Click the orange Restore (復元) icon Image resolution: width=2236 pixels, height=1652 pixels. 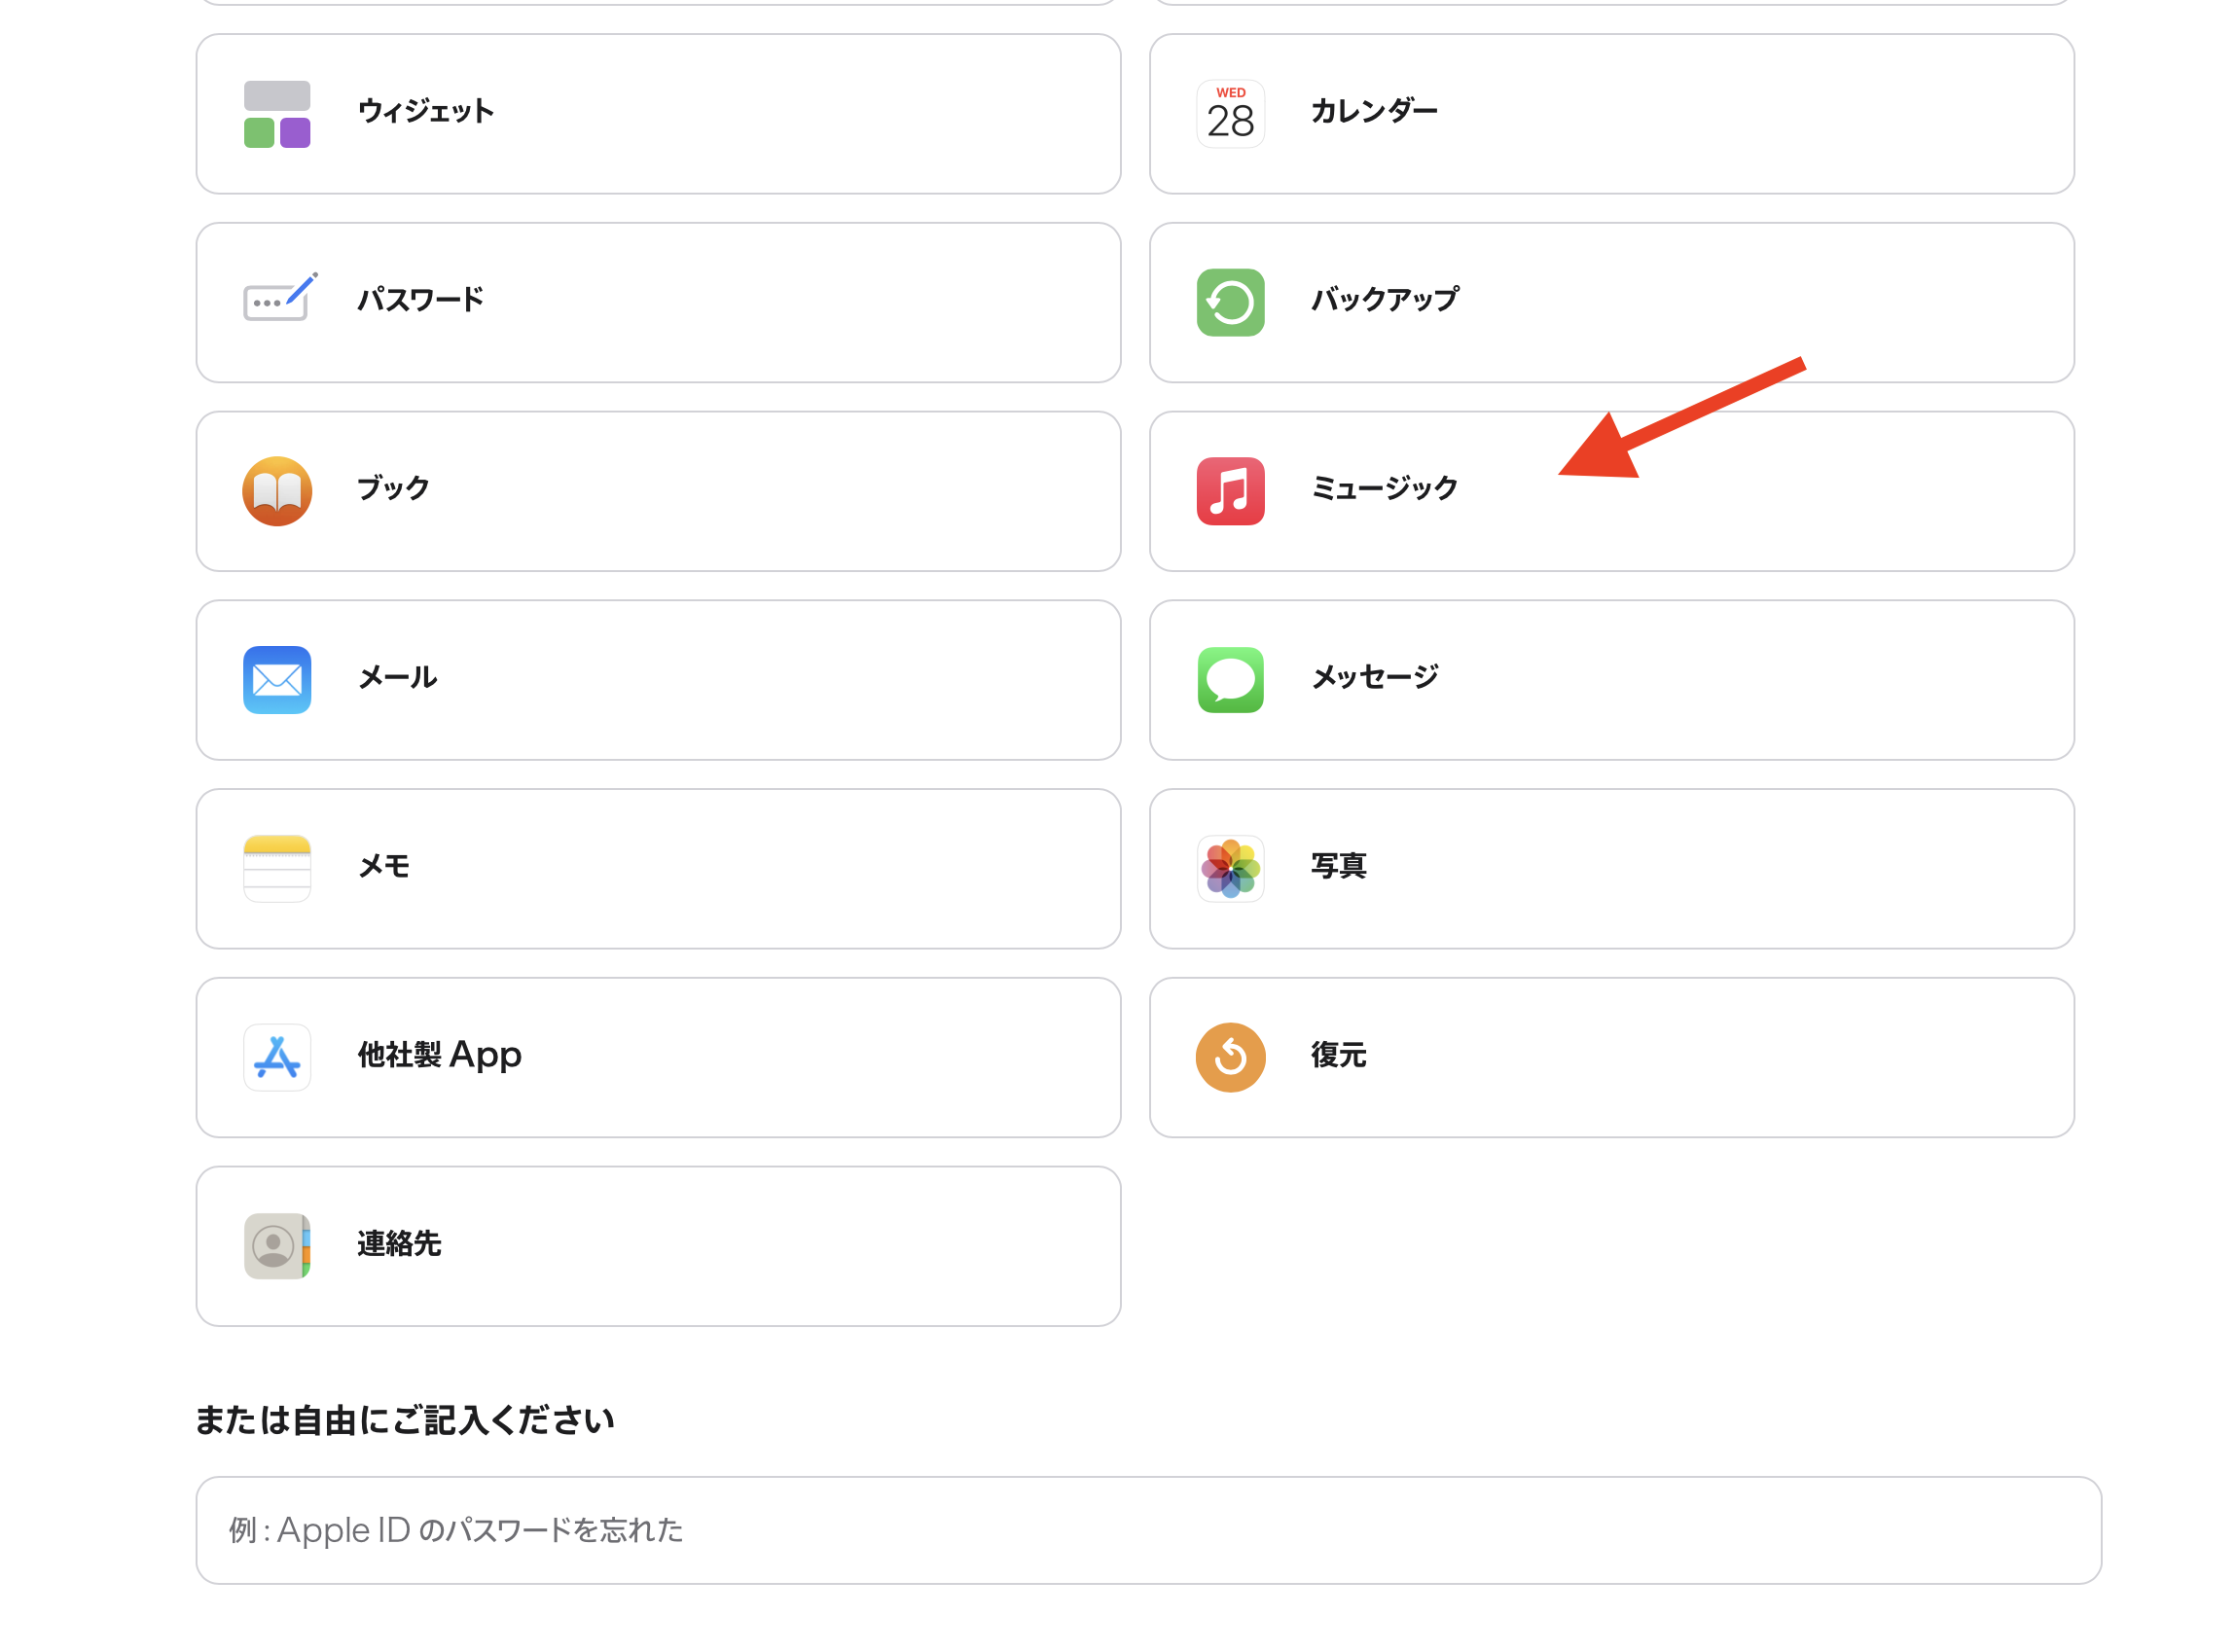[x=1230, y=1057]
